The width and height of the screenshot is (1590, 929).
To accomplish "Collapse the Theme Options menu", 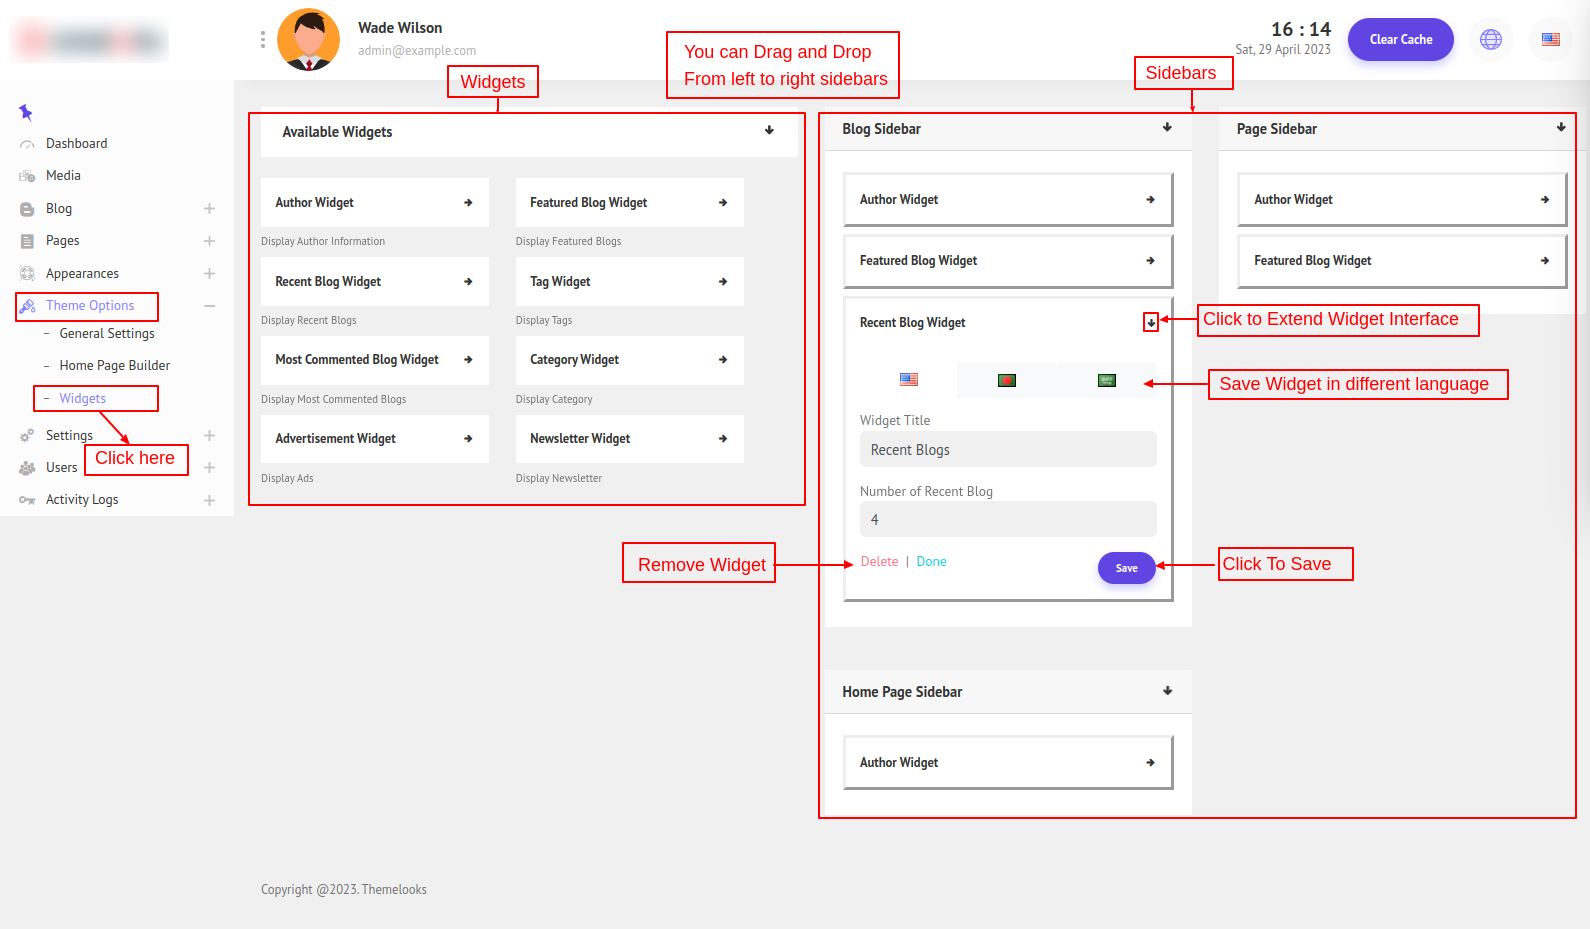I will tap(209, 306).
